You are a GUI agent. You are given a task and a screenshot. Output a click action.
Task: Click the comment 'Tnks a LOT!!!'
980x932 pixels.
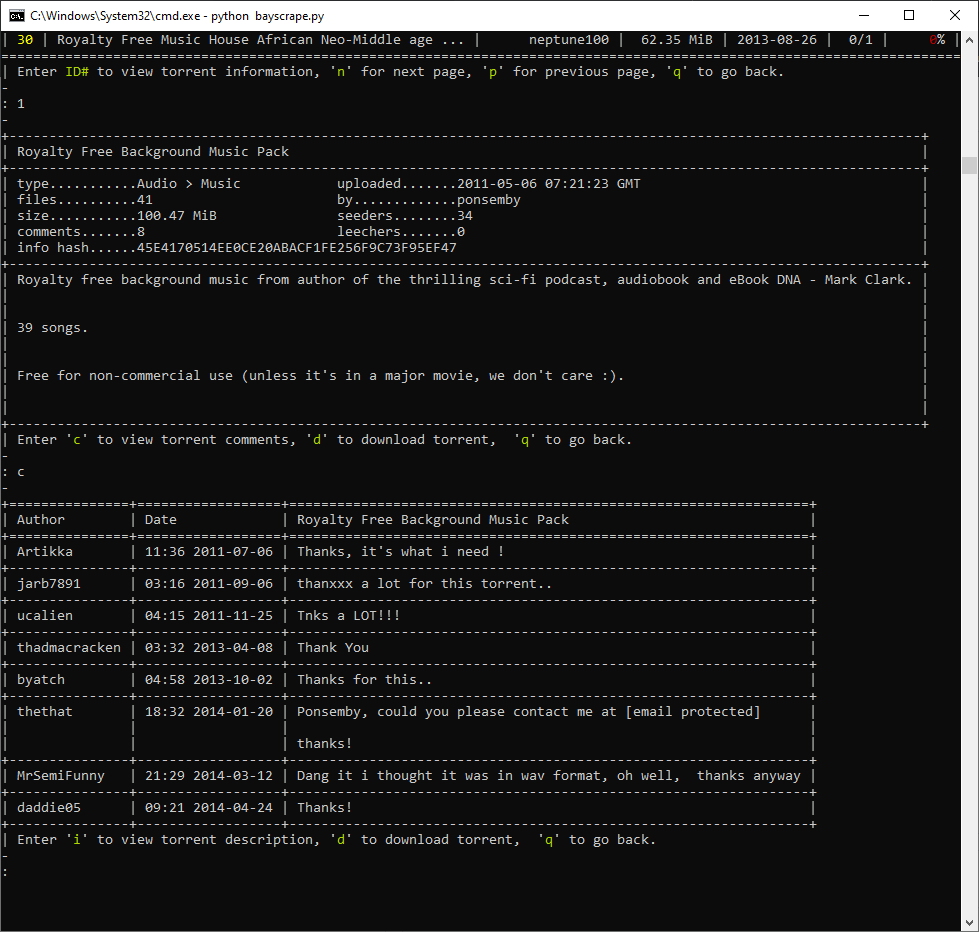349,616
